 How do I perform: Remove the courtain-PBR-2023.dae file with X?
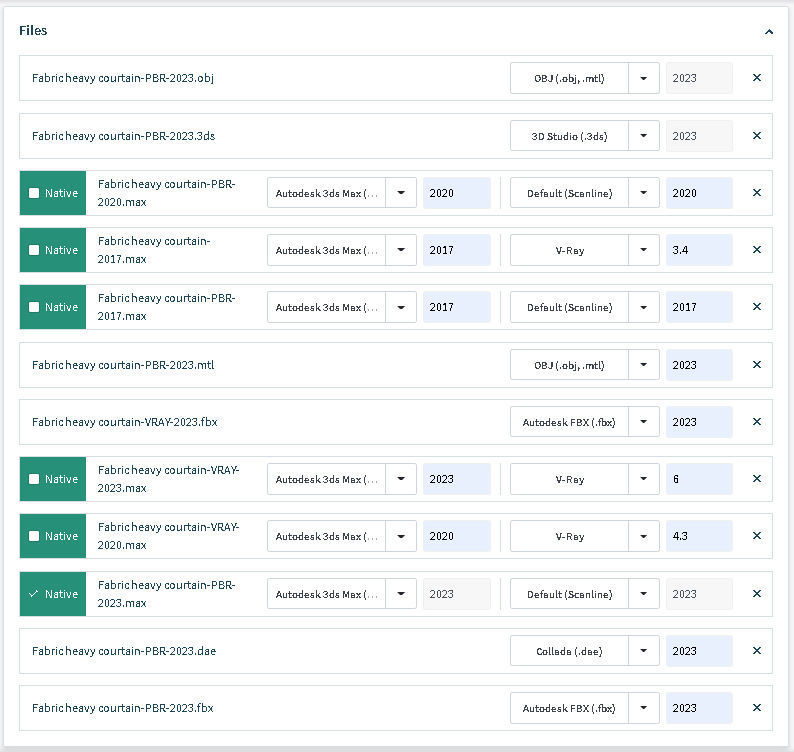(x=756, y=651)
